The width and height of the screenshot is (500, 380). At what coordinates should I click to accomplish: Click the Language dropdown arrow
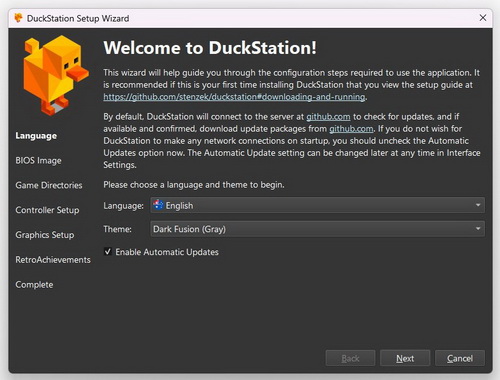478,205
